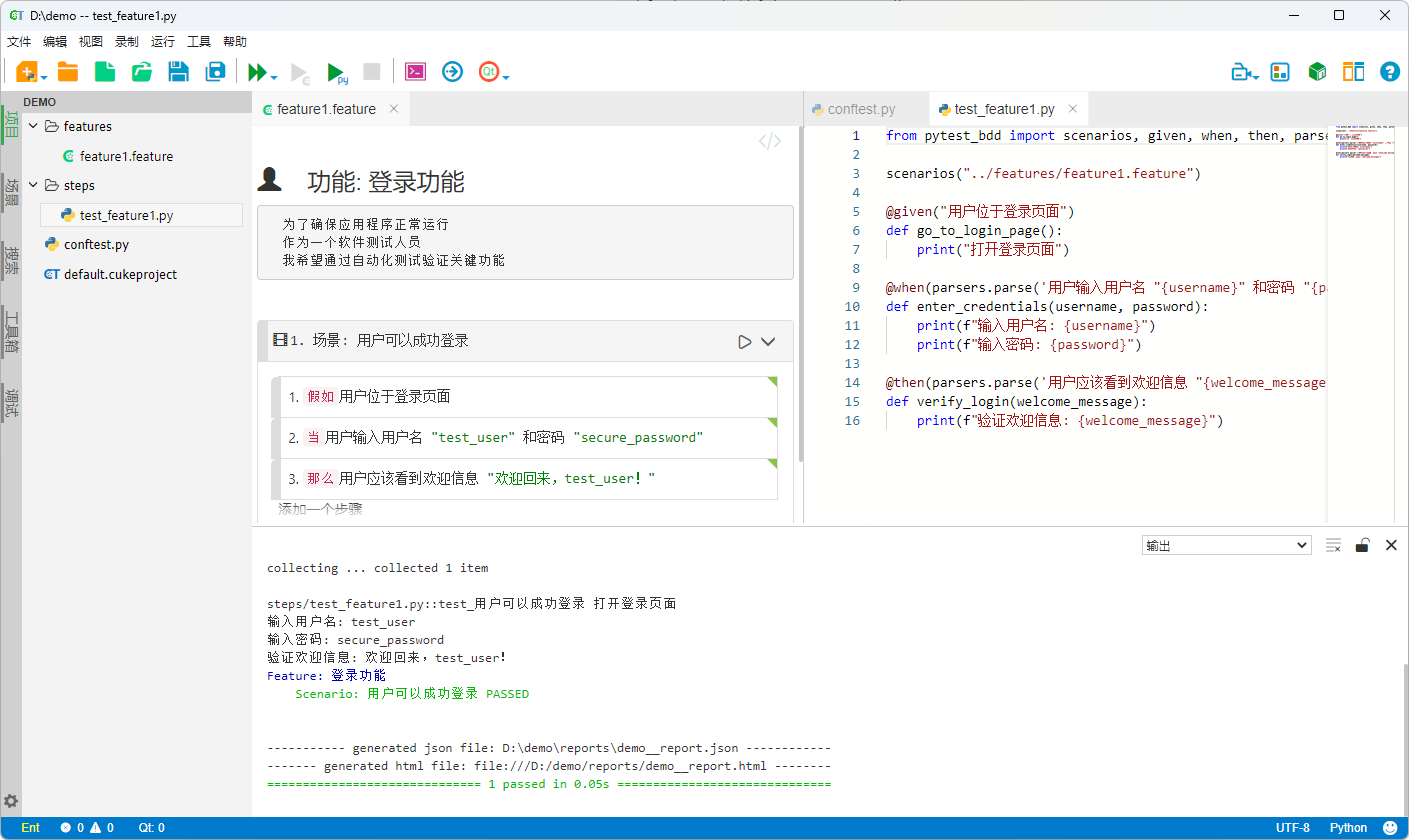Switch to the 调试 sidebar tab
Viewport: 1409px width, 840px height.
coord(11,402)
